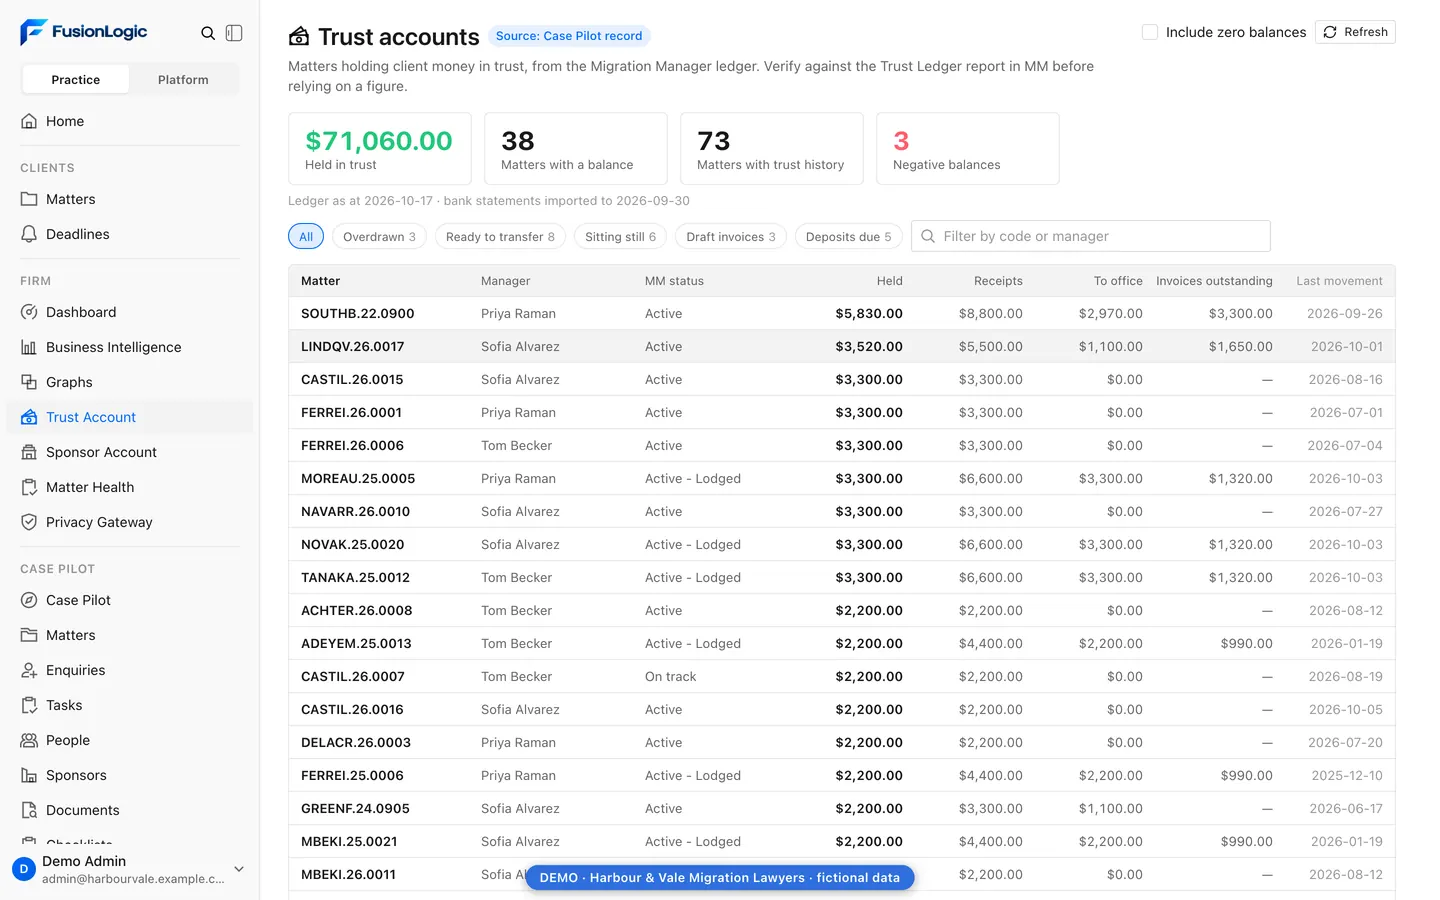This screenshot has height=900, width=1440.
Task: Click the Enquiries person icon
Action: (x=29, y=670)
